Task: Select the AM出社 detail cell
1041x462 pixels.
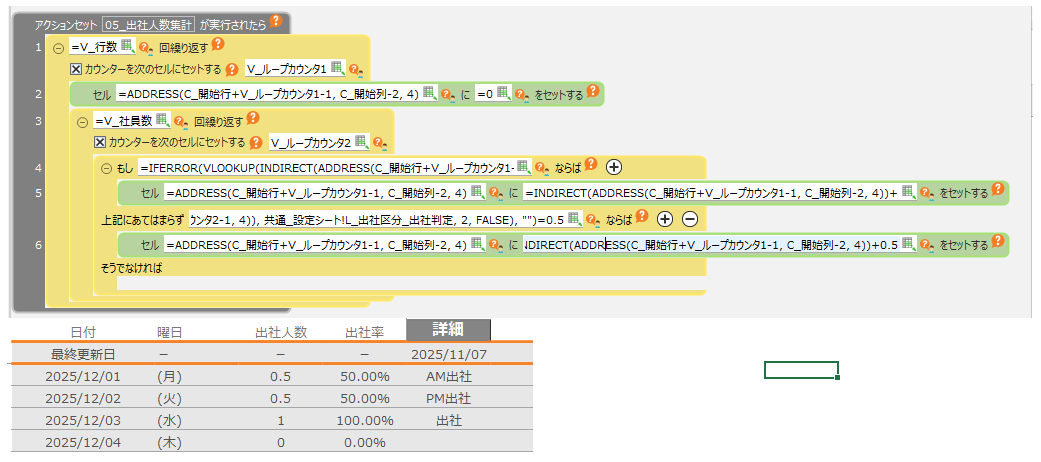Action: coord(447,376)
